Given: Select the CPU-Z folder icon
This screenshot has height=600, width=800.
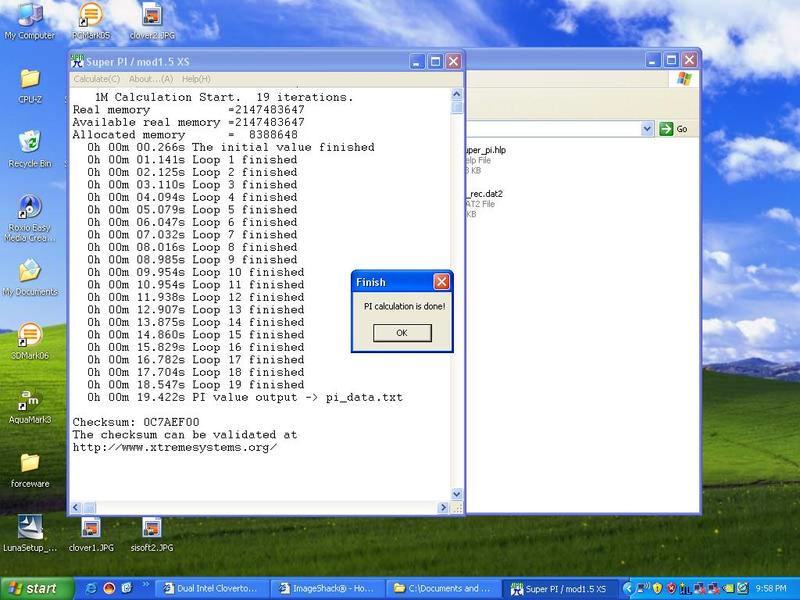Looking at the screenshot, I should point(30,86).
